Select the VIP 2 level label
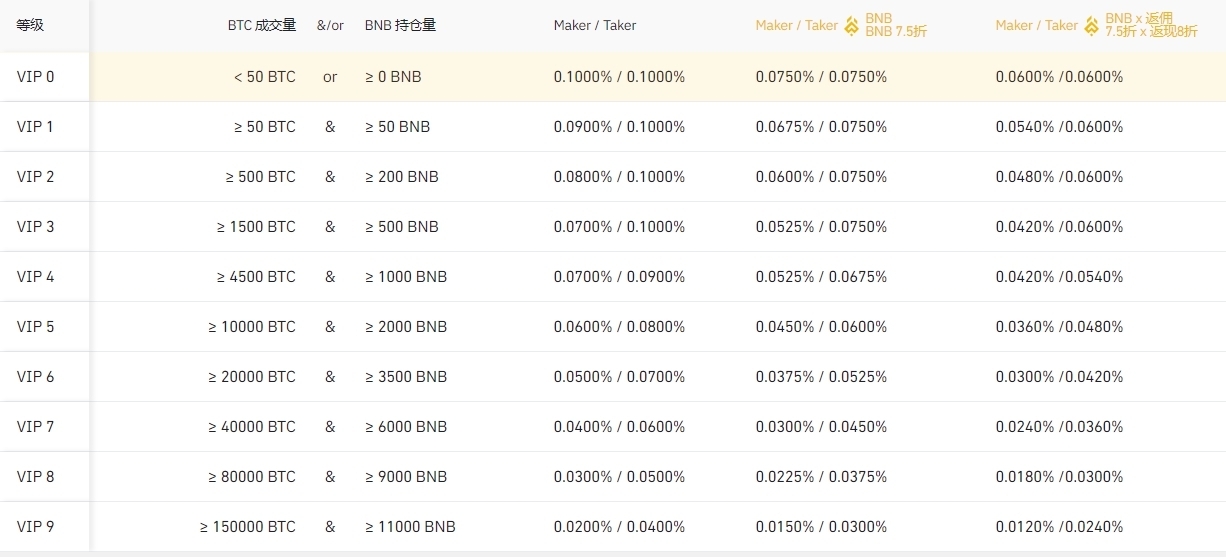Viewport: 1226px width, 557px height. tap(36, 177)
